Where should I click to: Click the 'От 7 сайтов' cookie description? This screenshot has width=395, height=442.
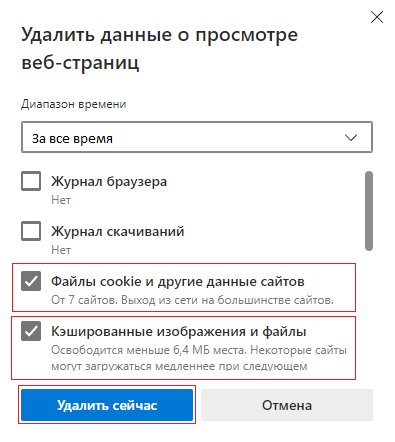coord(192,300)
